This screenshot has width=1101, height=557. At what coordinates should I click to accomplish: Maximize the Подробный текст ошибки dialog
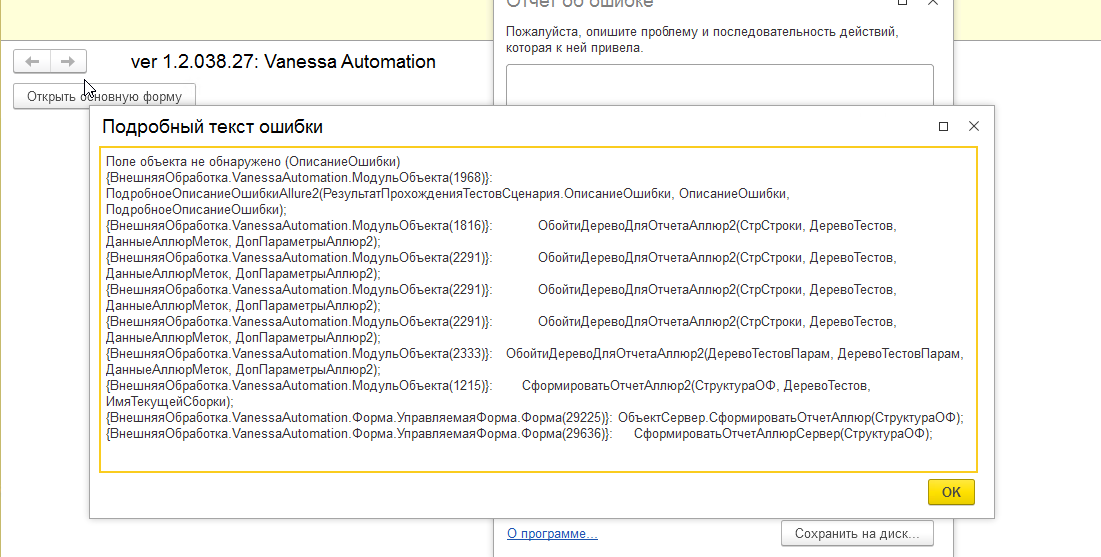[x=943, y=126]
